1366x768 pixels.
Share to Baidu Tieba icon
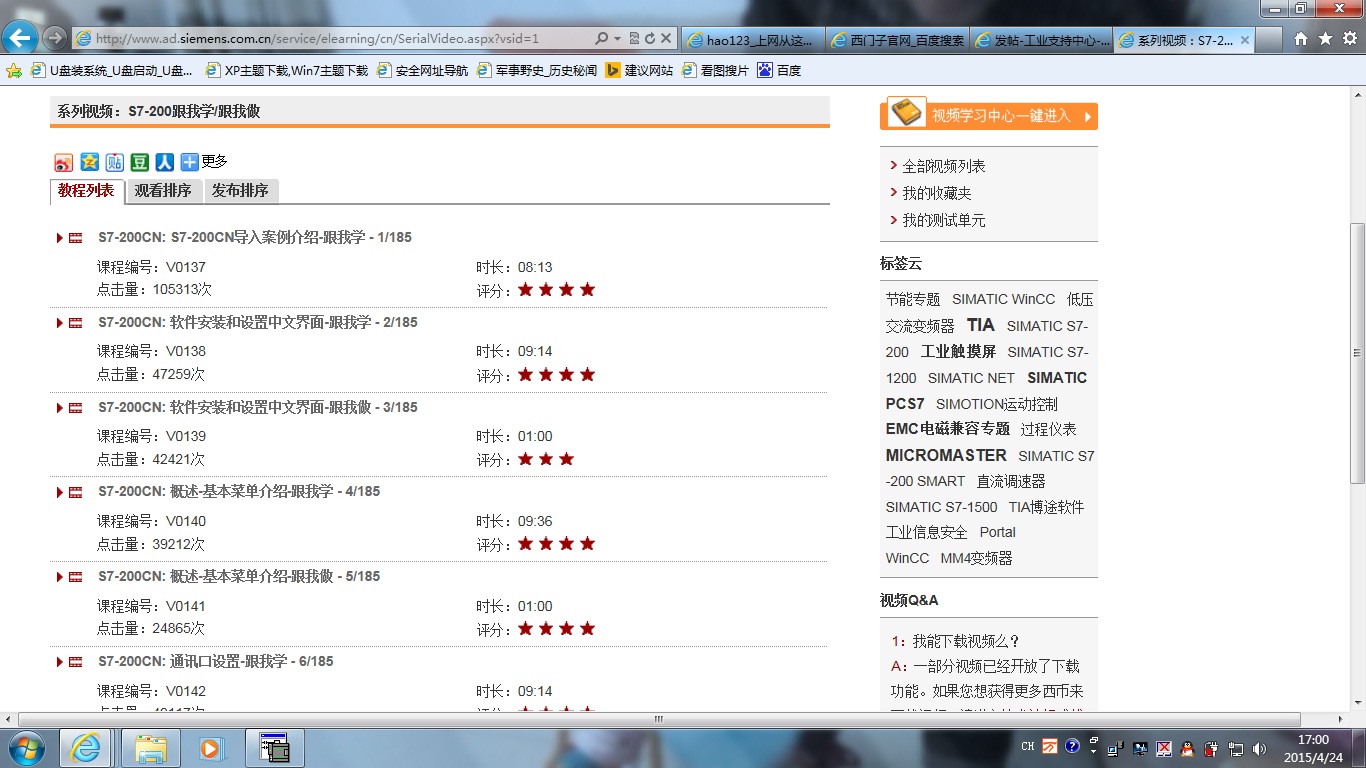tap(115, 162)
